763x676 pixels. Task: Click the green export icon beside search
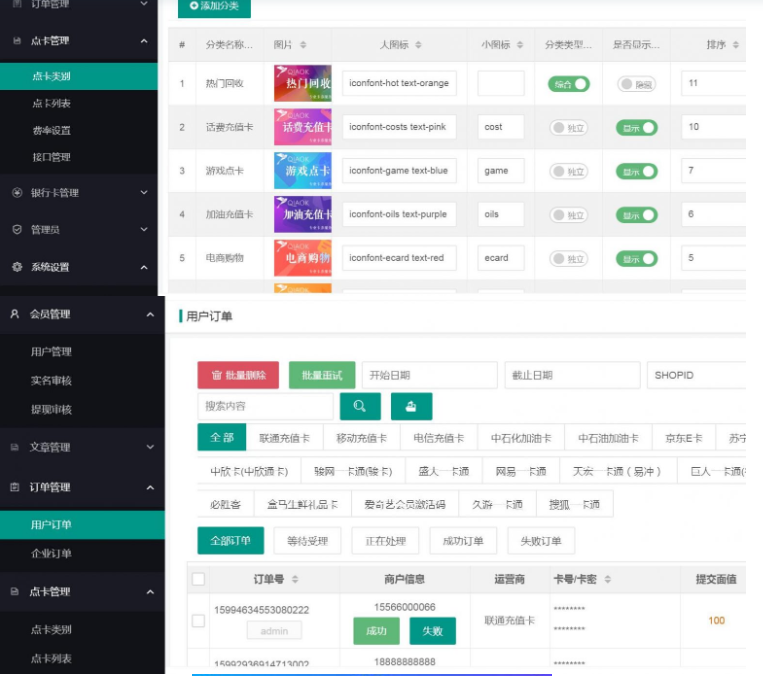[x=411, y=406]
